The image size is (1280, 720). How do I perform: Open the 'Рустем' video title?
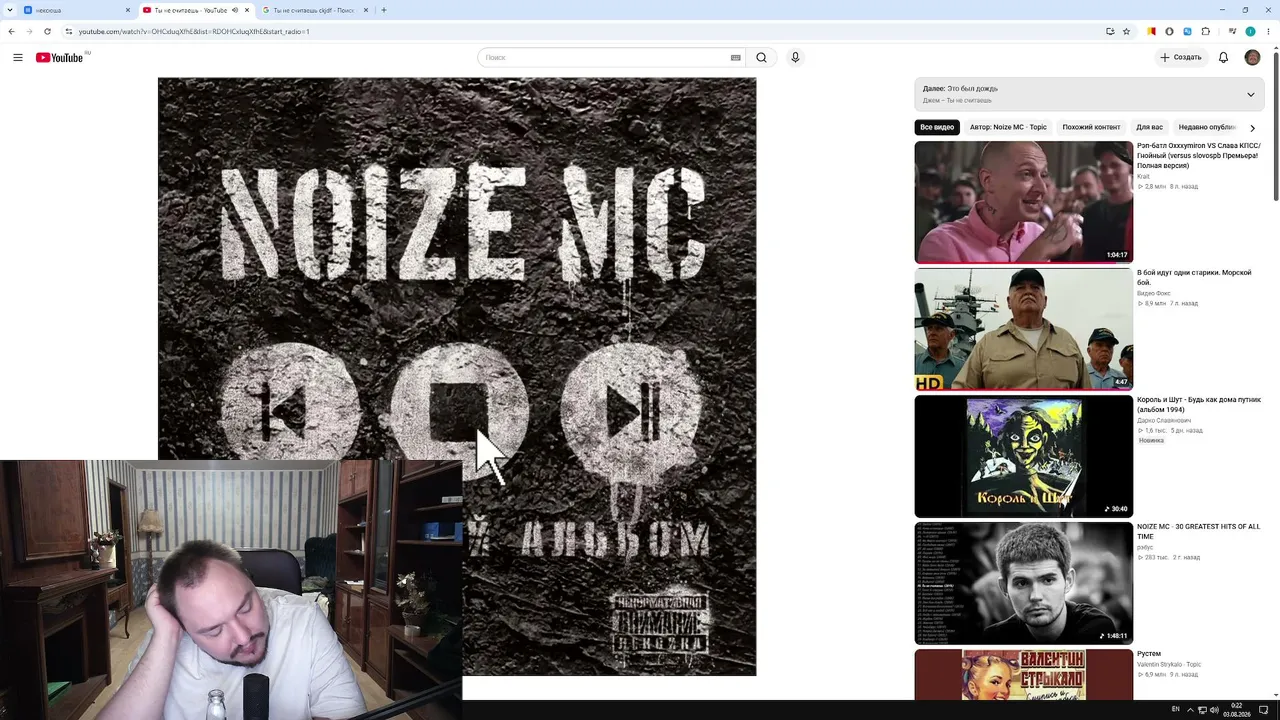click(1149, 654)
